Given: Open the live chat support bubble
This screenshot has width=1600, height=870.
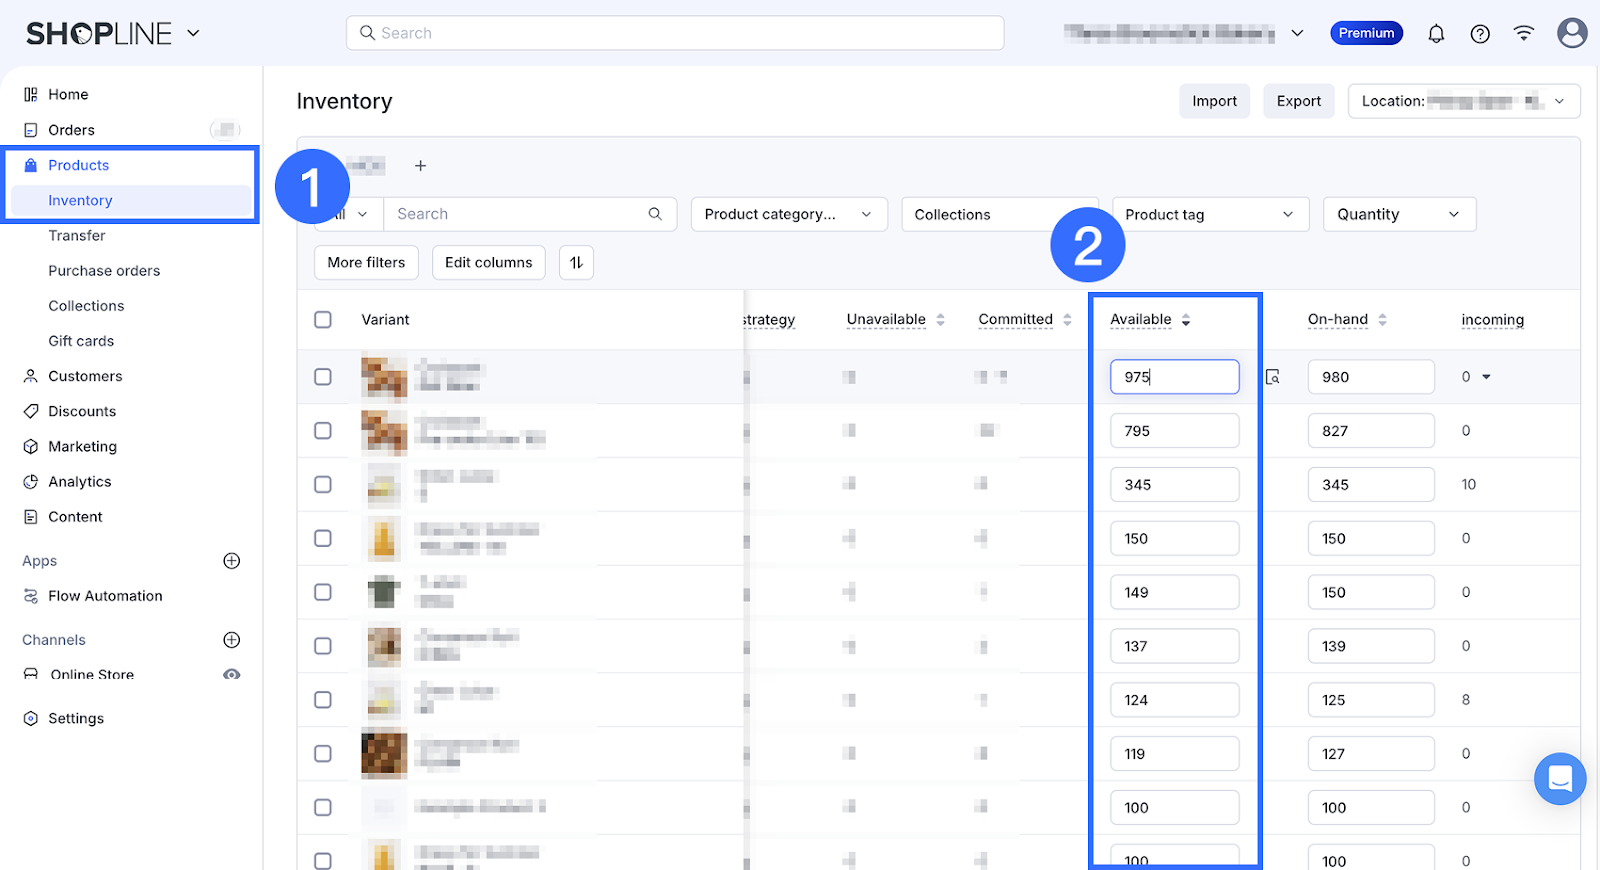Looking at the screenshot, I should tap(1559, 778).
